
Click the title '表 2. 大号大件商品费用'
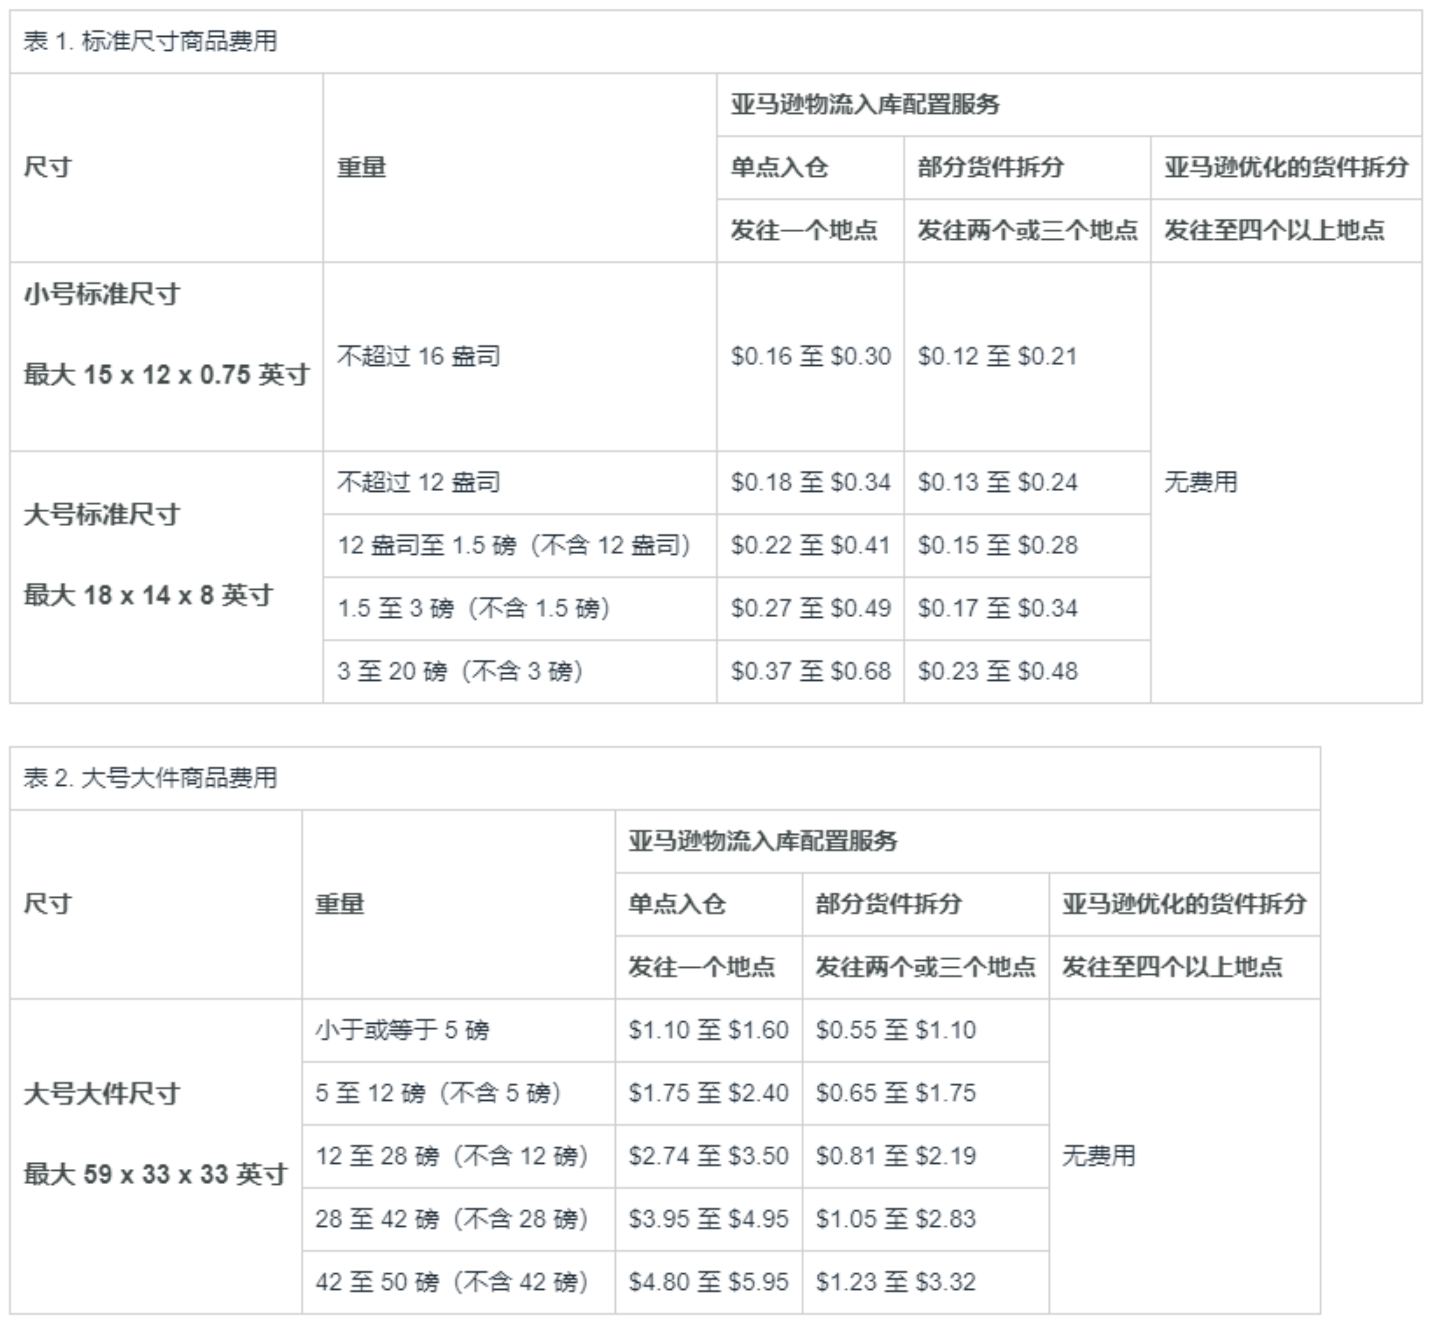(150, 778)
